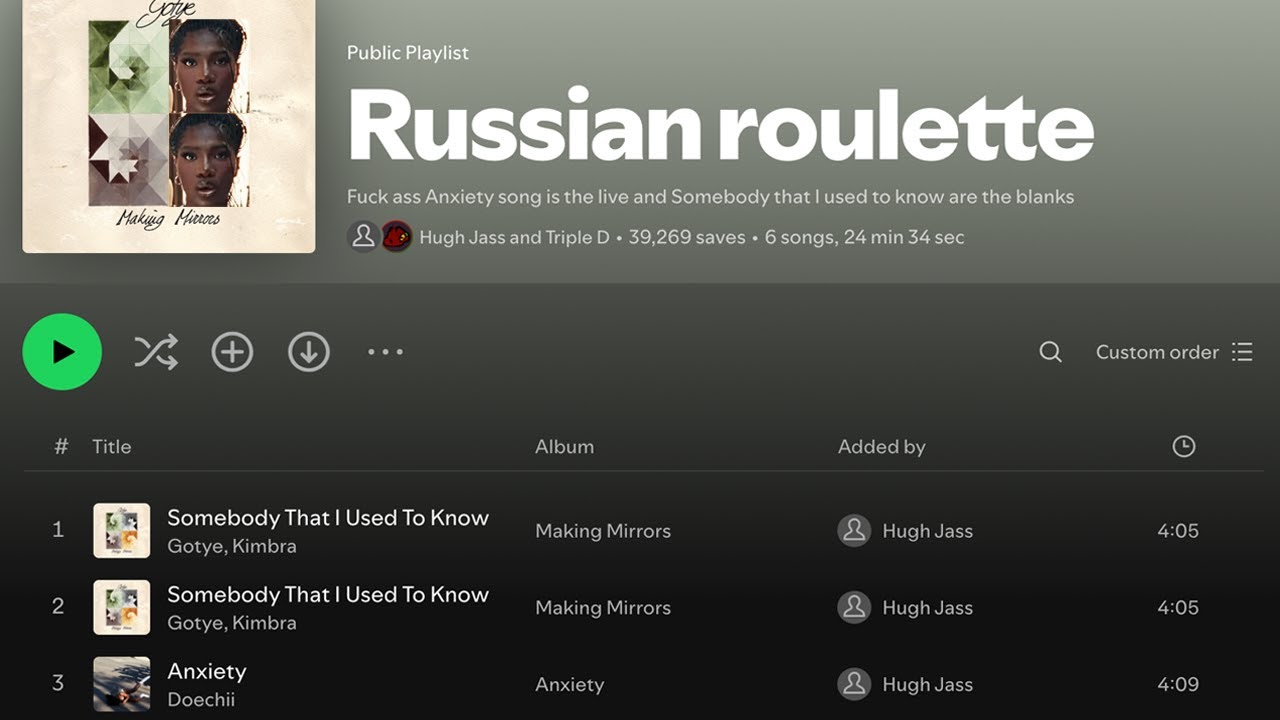Screen dimensions: 1280x720
Task: Save playlist to library with plus icon
Action: click(232, 352)
